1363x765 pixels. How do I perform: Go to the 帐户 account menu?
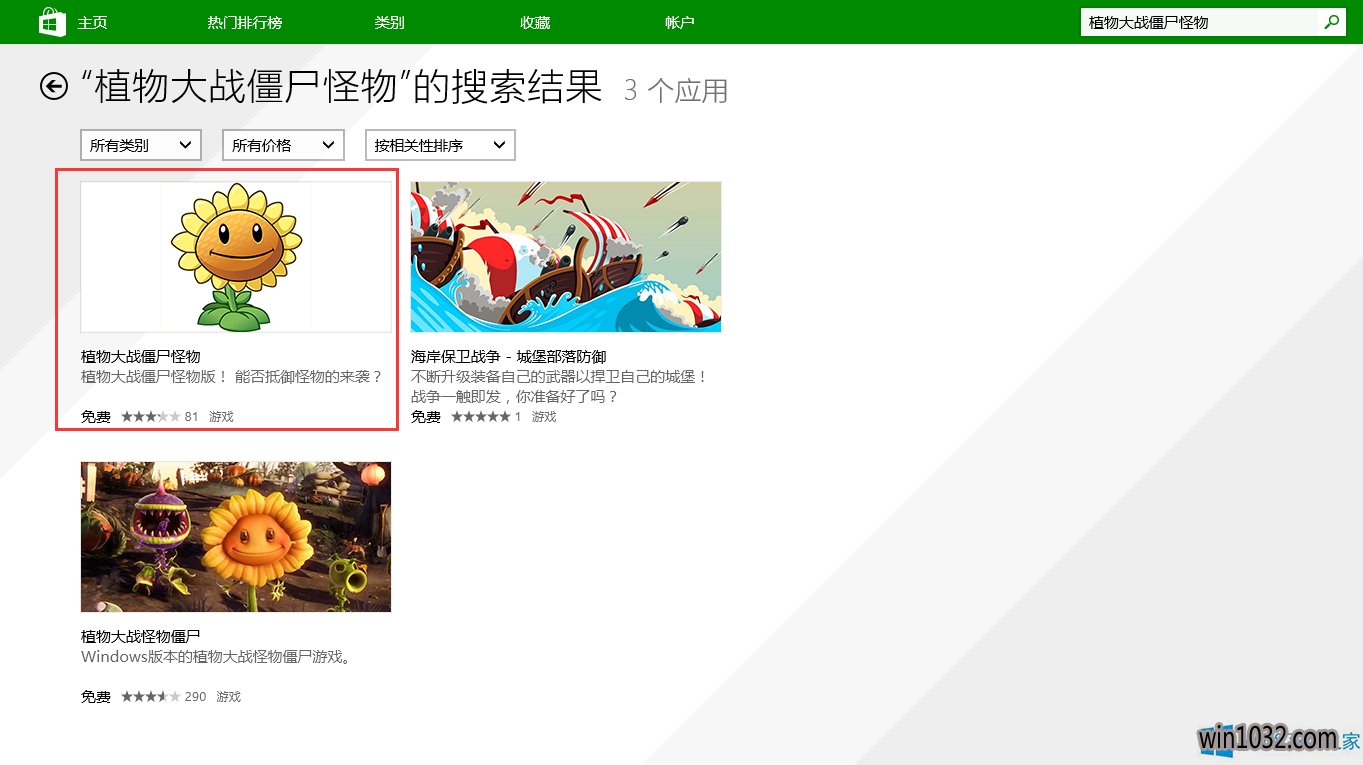(x=679, y=22)
